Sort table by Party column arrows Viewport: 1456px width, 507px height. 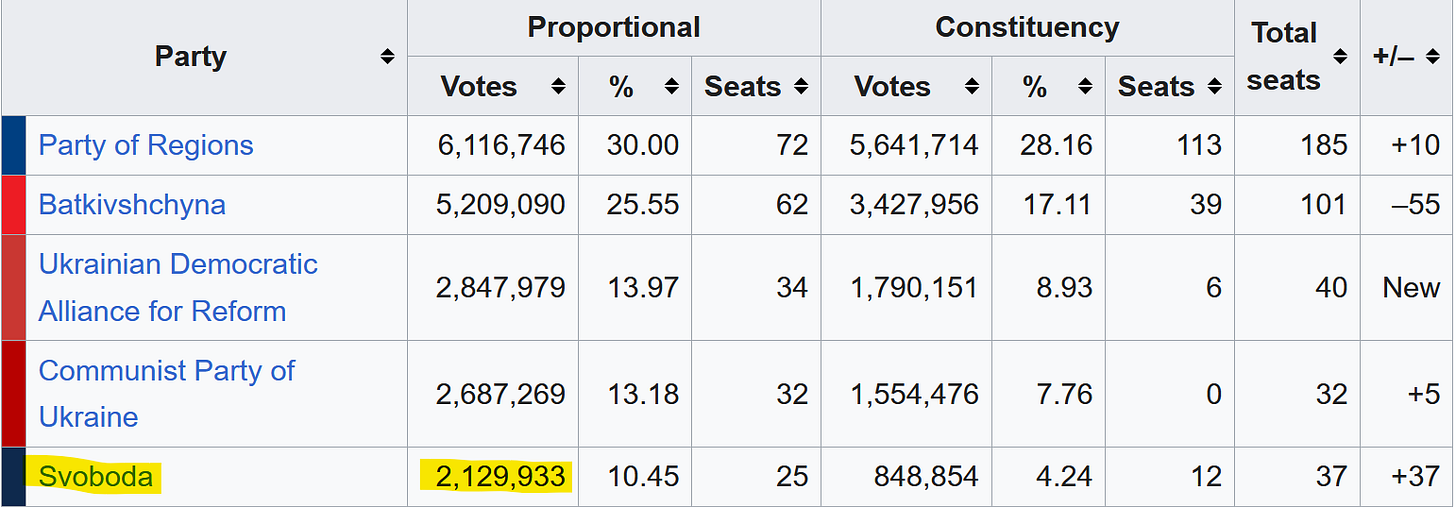tap(388, 57)
